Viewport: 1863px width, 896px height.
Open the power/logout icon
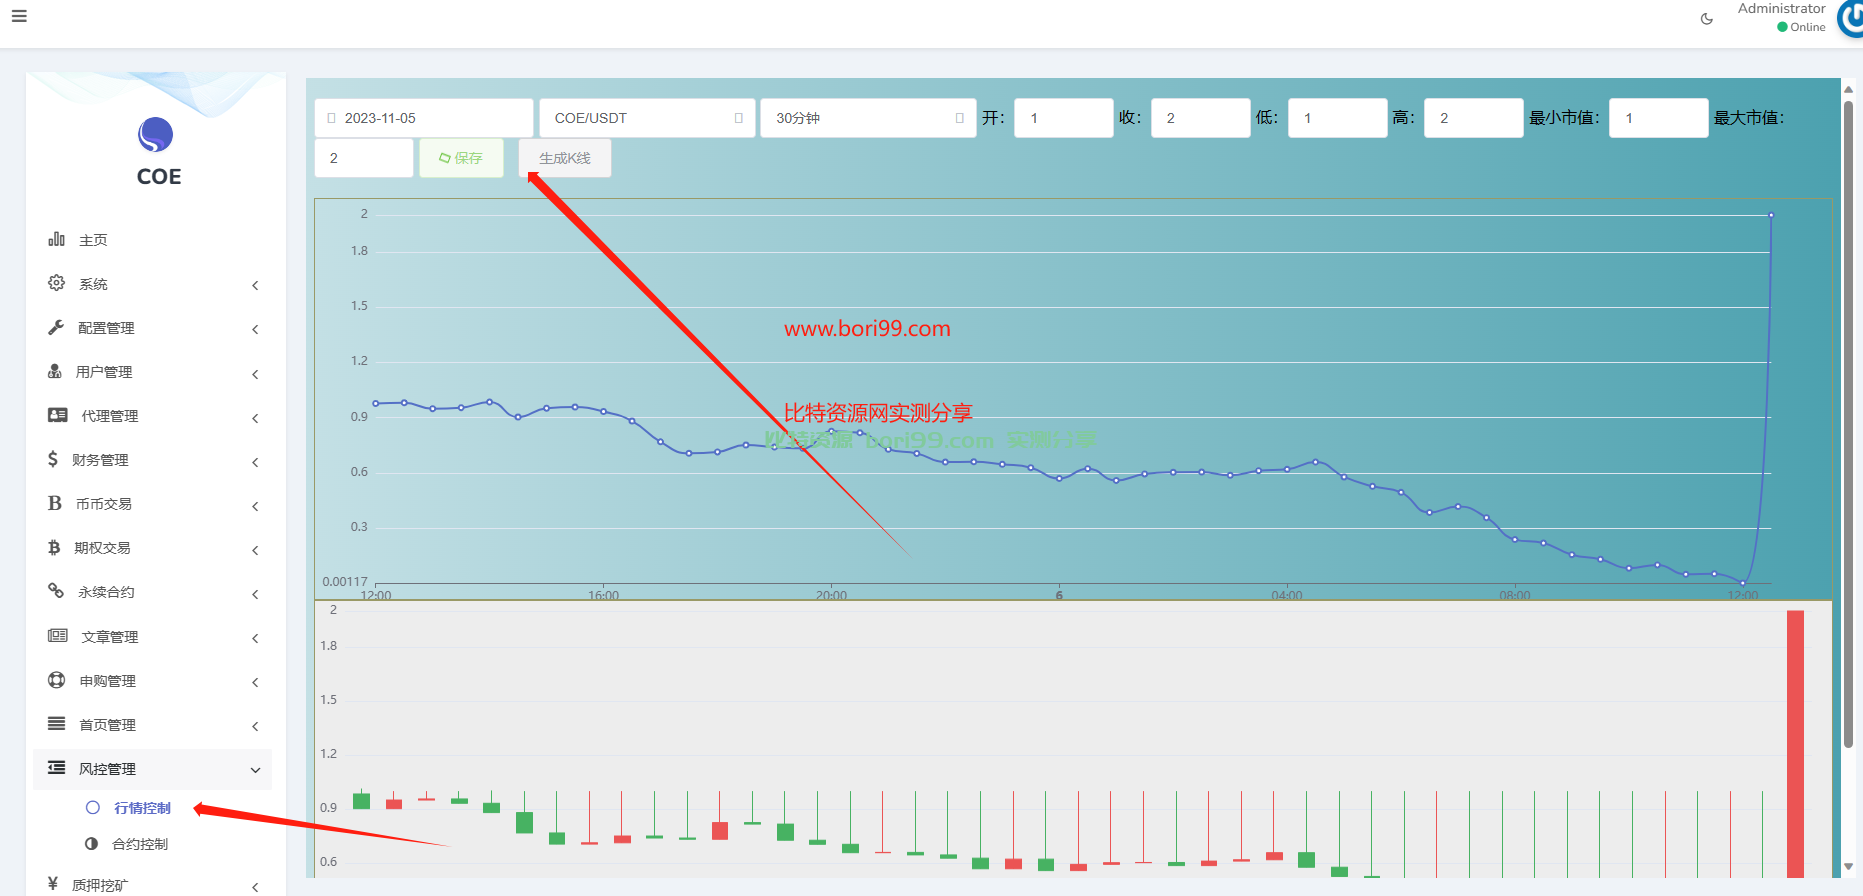[x=1851, y=19]
